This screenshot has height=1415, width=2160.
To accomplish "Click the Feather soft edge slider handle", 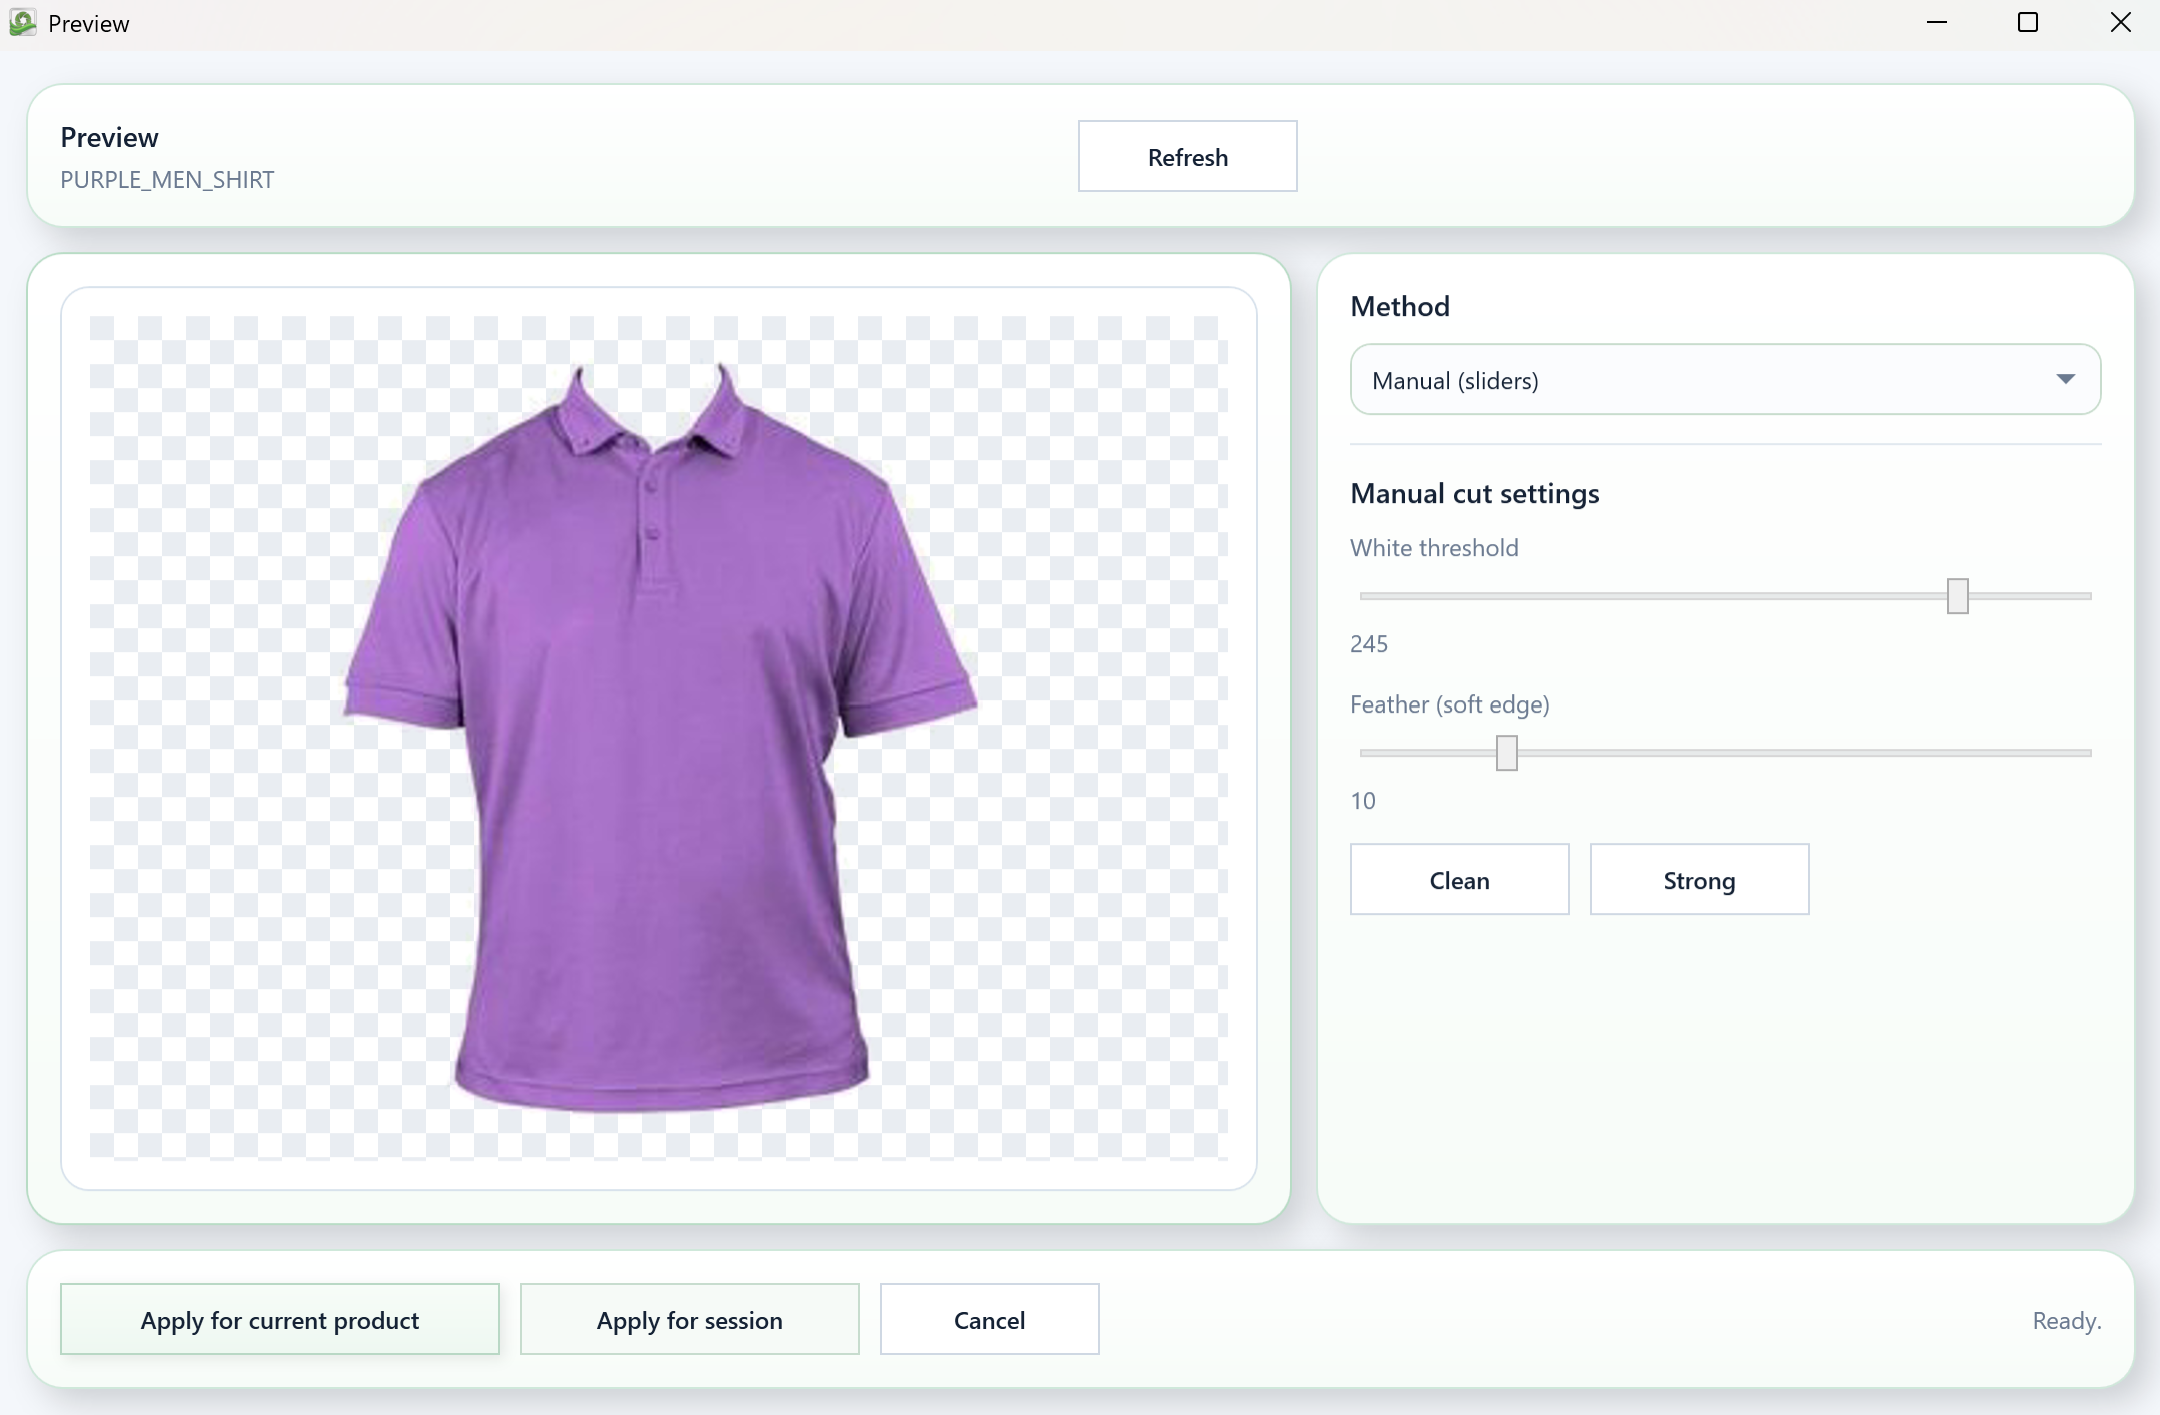I will (x=1506, y=753).
